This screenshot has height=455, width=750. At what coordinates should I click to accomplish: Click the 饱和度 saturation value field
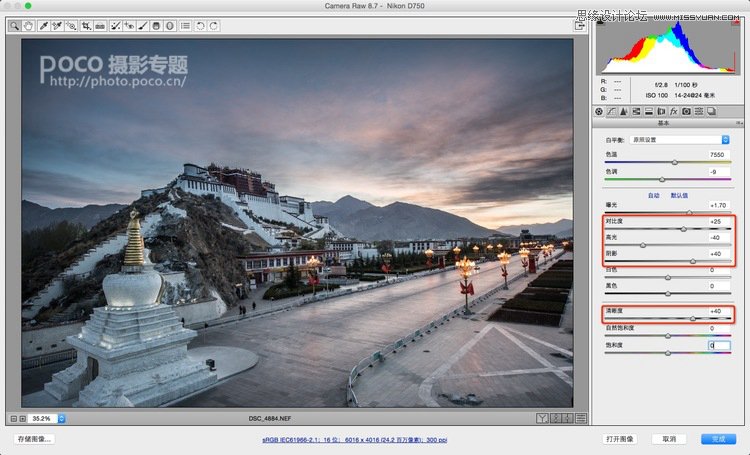(719, 345)
